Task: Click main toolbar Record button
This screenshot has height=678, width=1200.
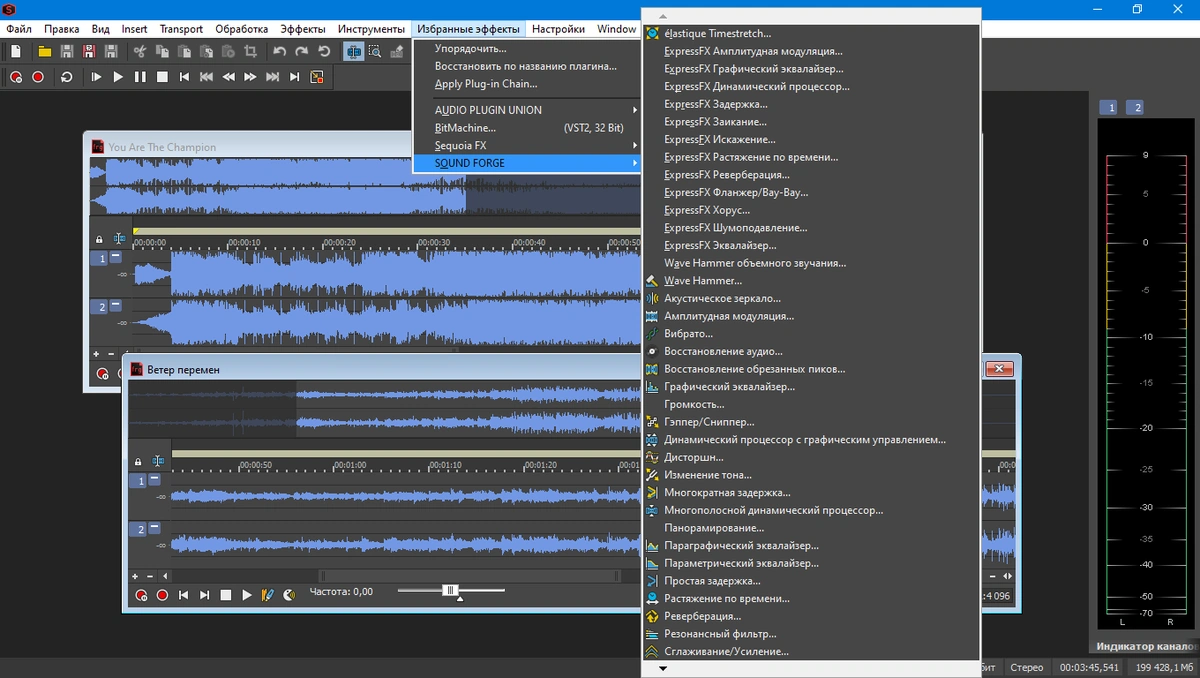Action: [38, 77]
